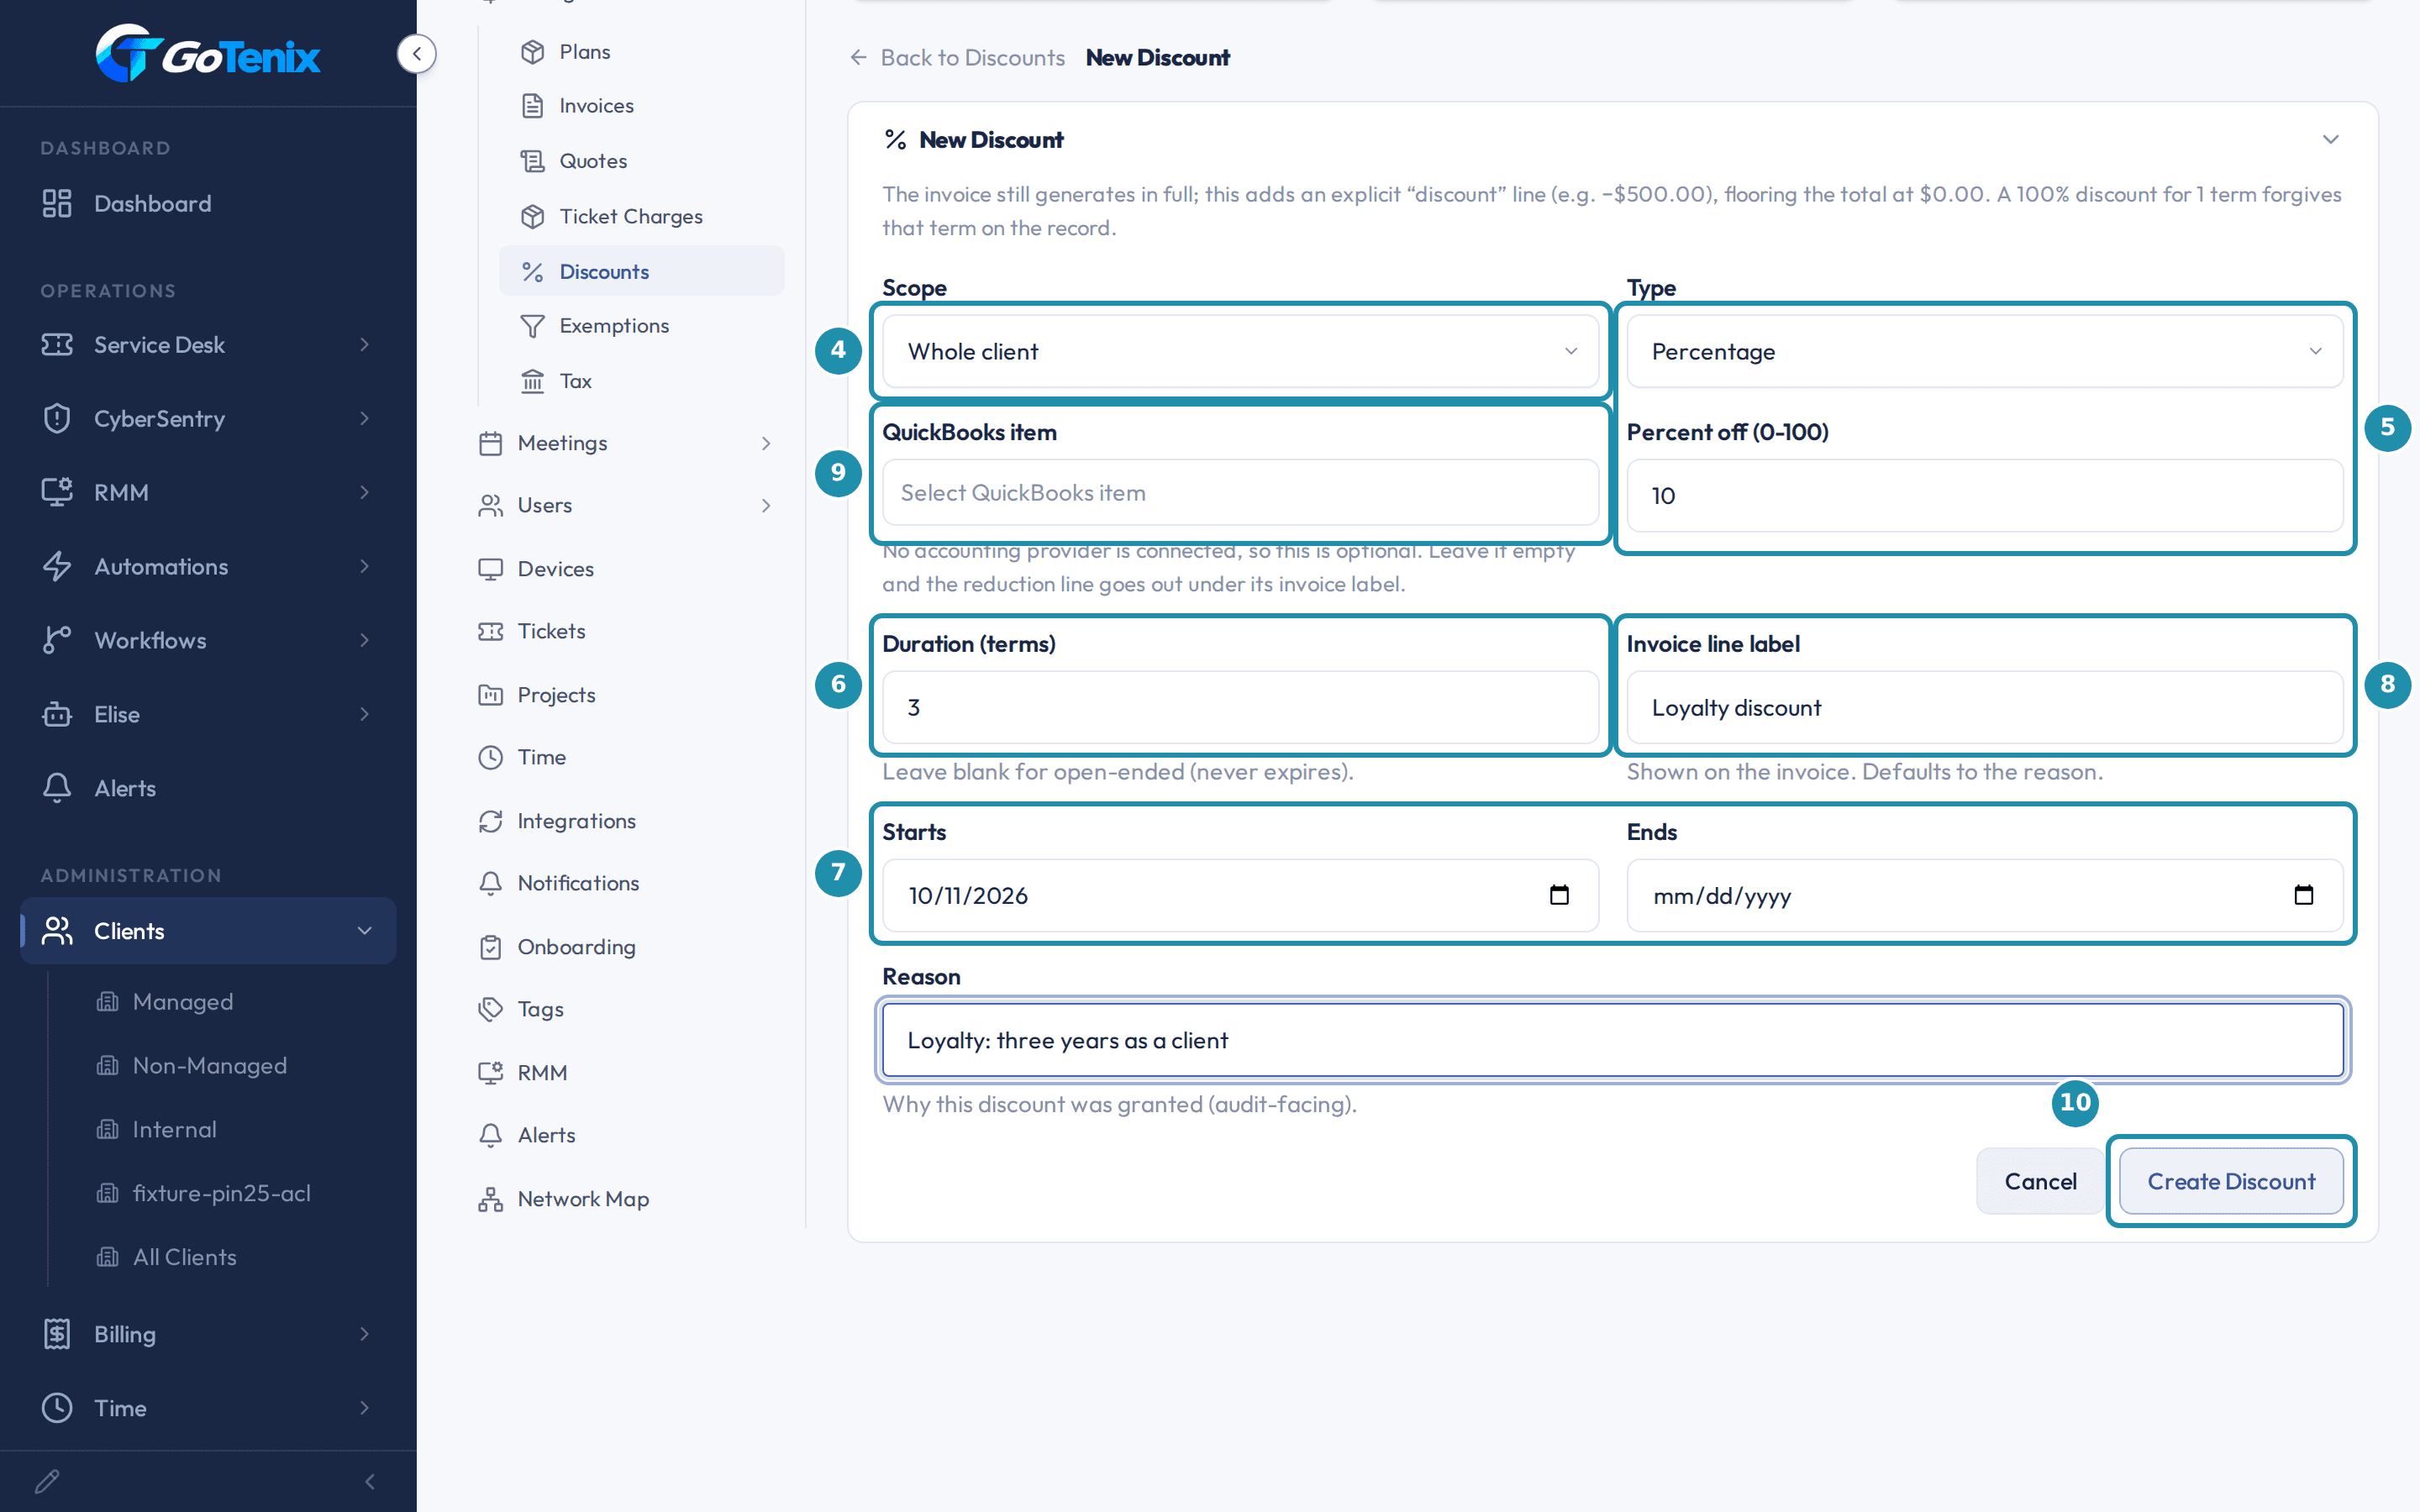Select Discounts menu item
Viewport: 2420px width, 1512px height.
tap(642, 271)
